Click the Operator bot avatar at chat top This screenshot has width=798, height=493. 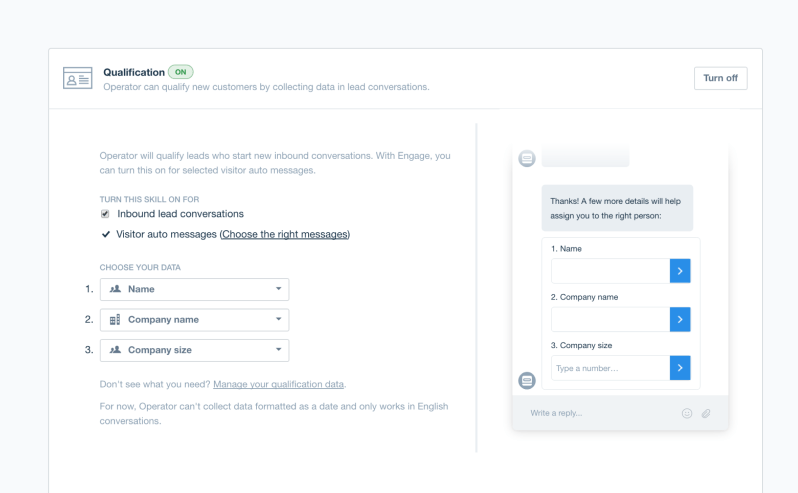coord(527,159)
